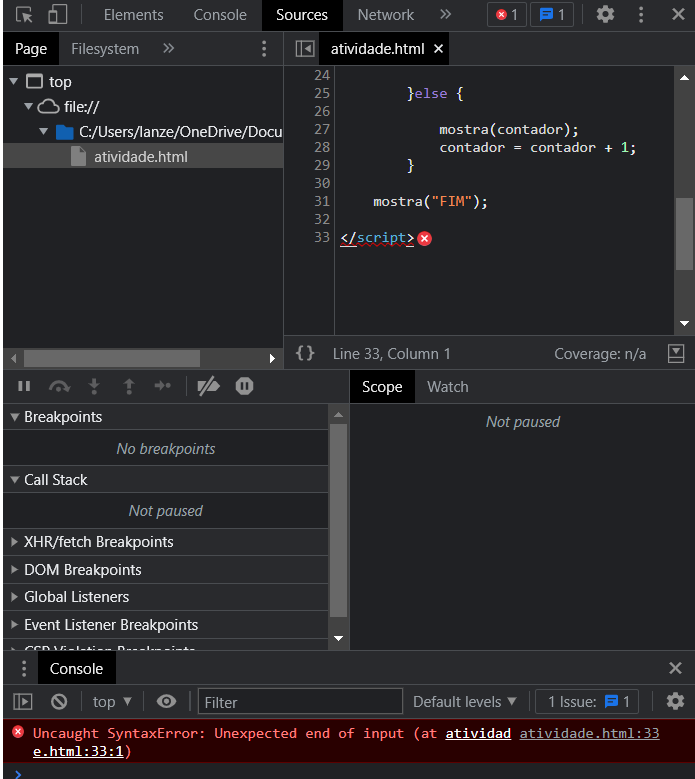Click the step icon with arrow-dot

[162, 386]
